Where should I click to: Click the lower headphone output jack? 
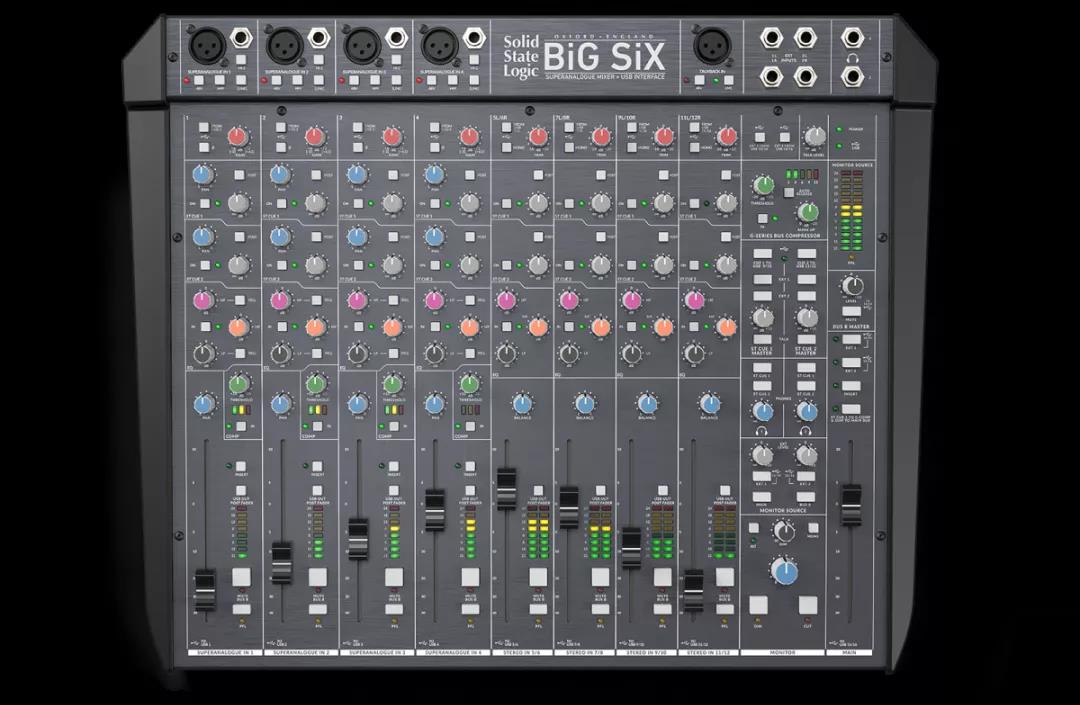coord(853,76)
